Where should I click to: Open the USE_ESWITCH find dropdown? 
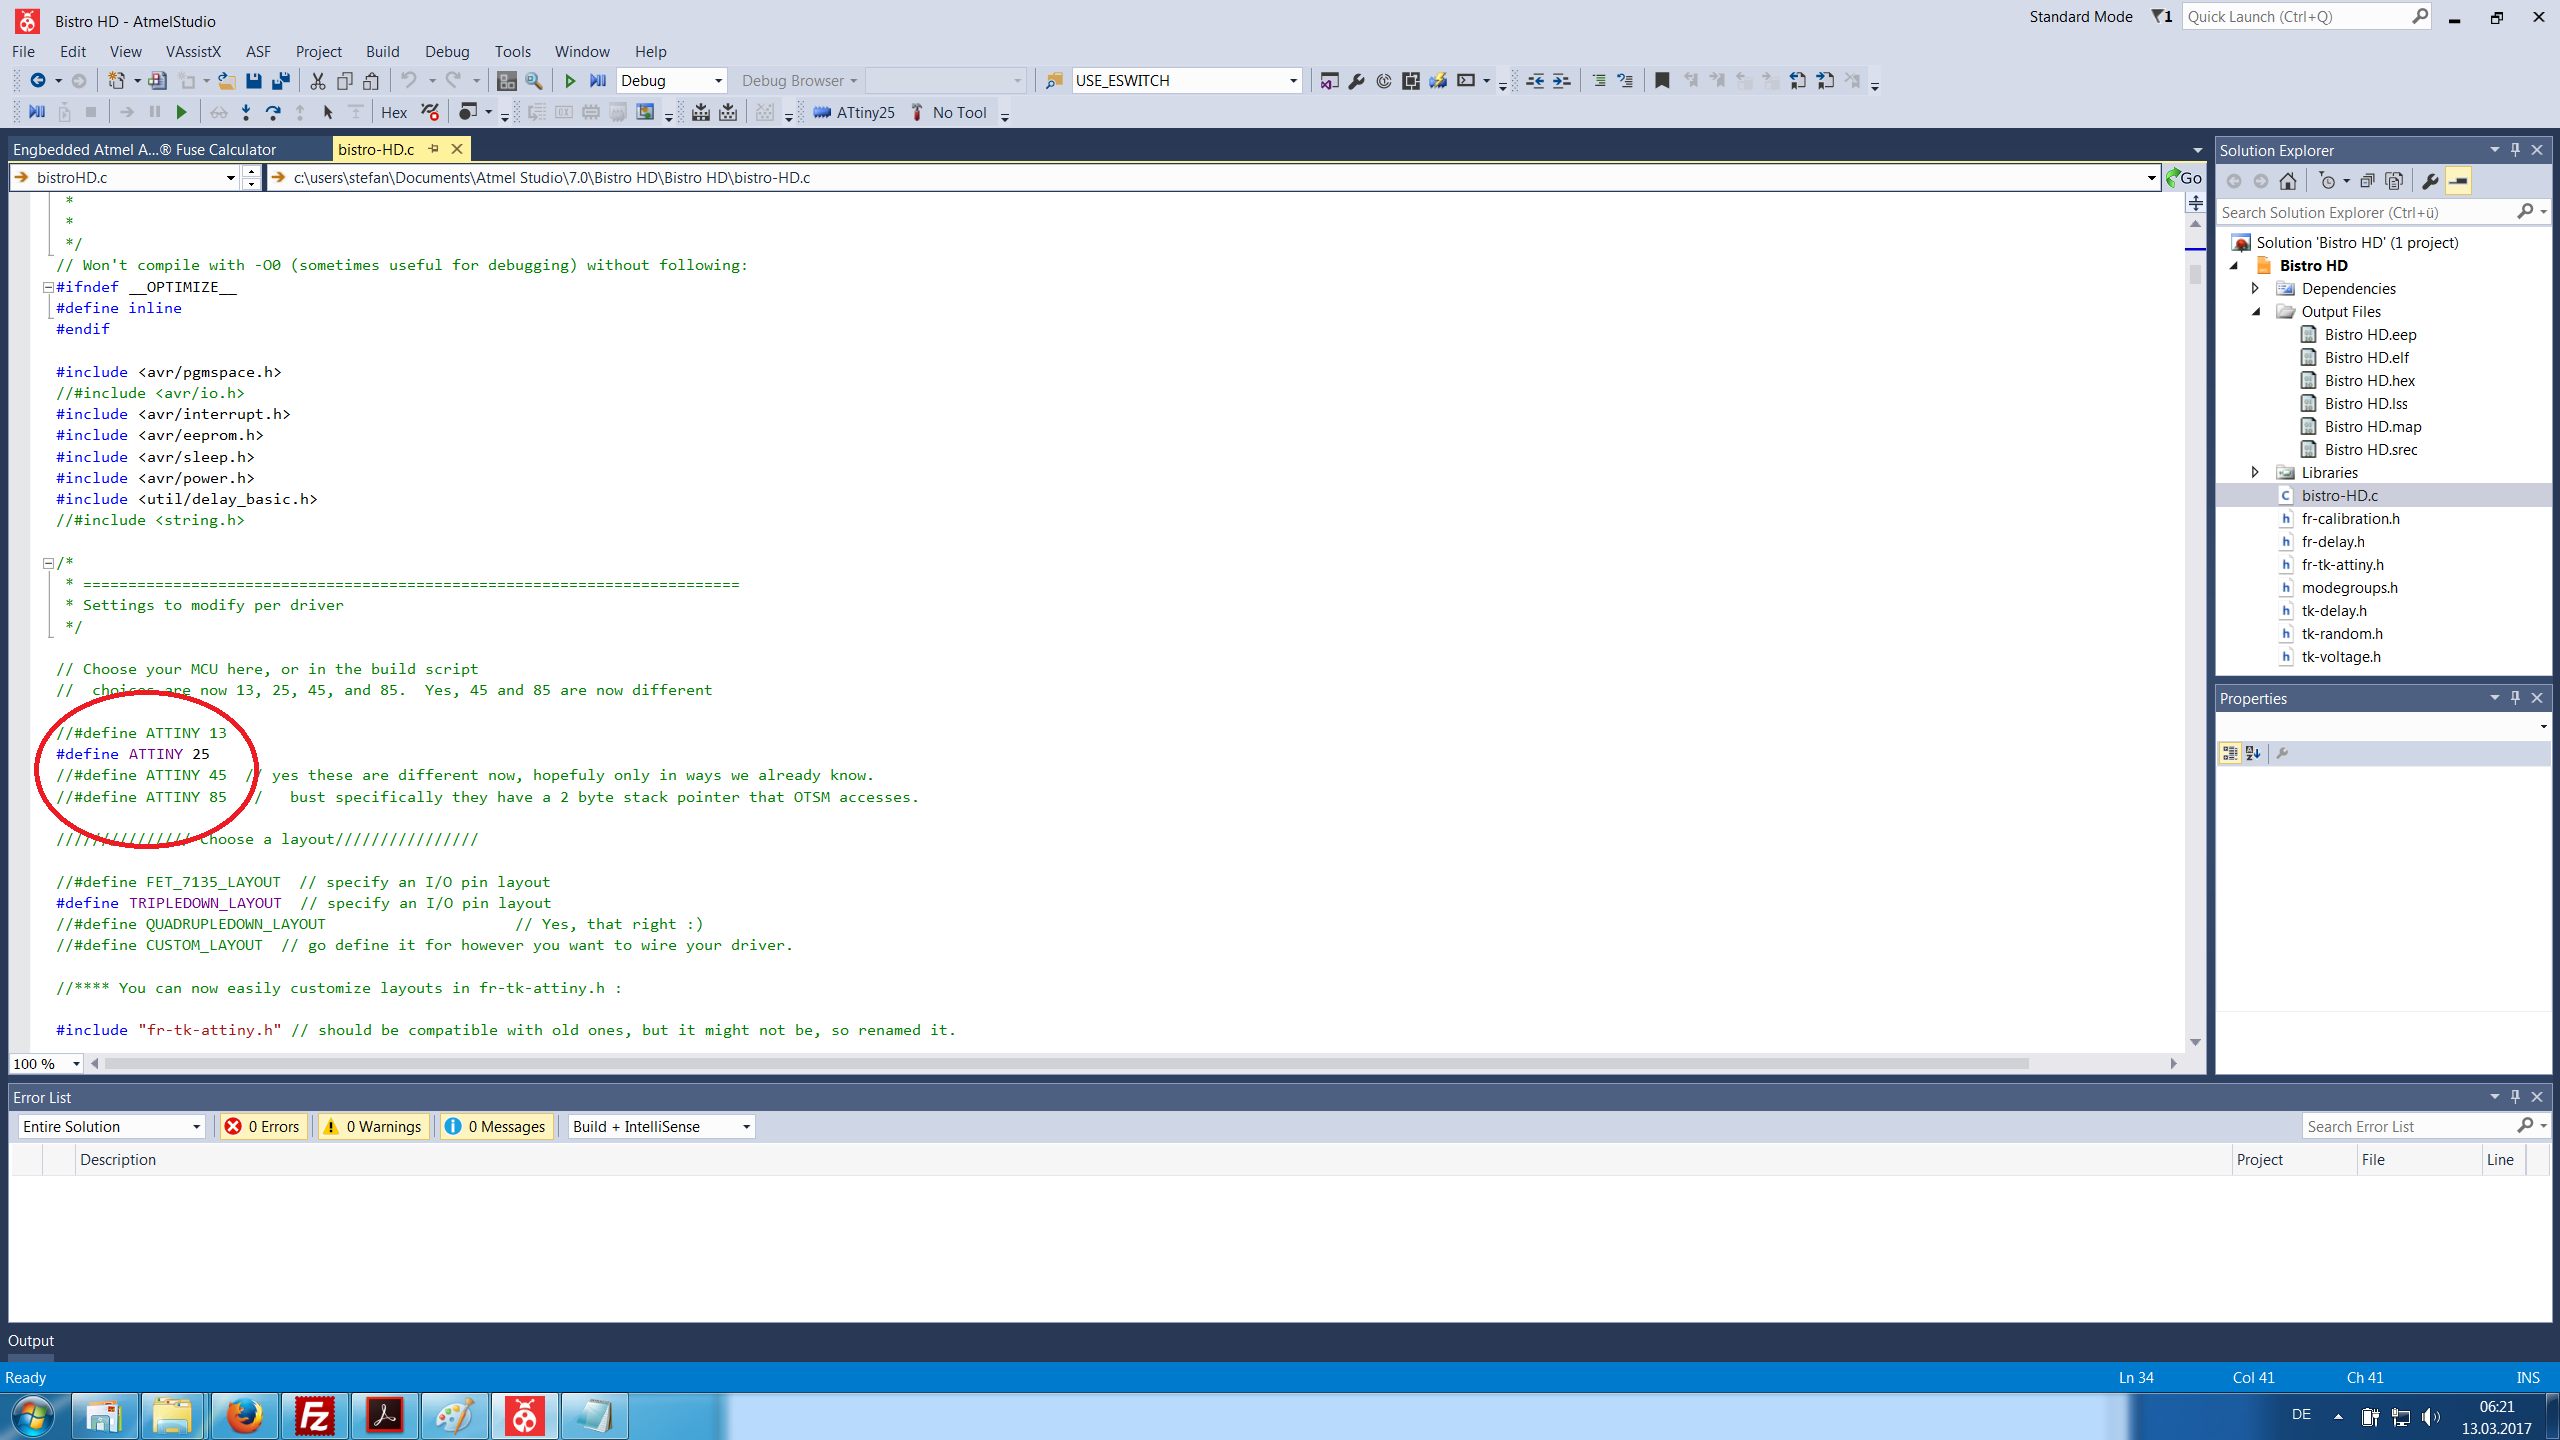1293,81
